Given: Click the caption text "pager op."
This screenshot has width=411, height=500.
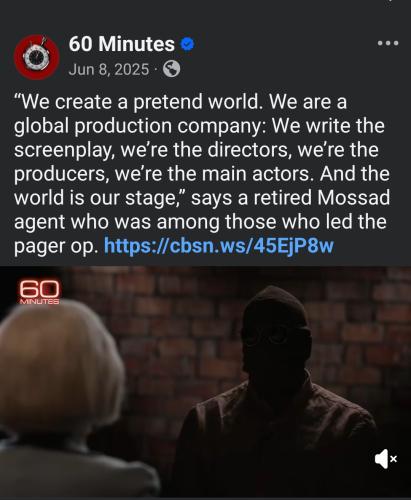Looking at the screenshot, I should point(56,247).
